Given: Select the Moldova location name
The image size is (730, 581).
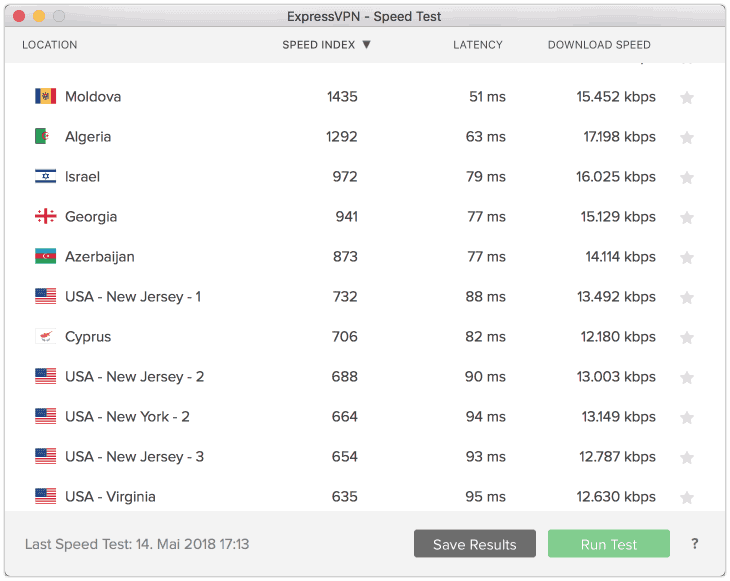Looking at the screenshot, I should tap(93, 96).
